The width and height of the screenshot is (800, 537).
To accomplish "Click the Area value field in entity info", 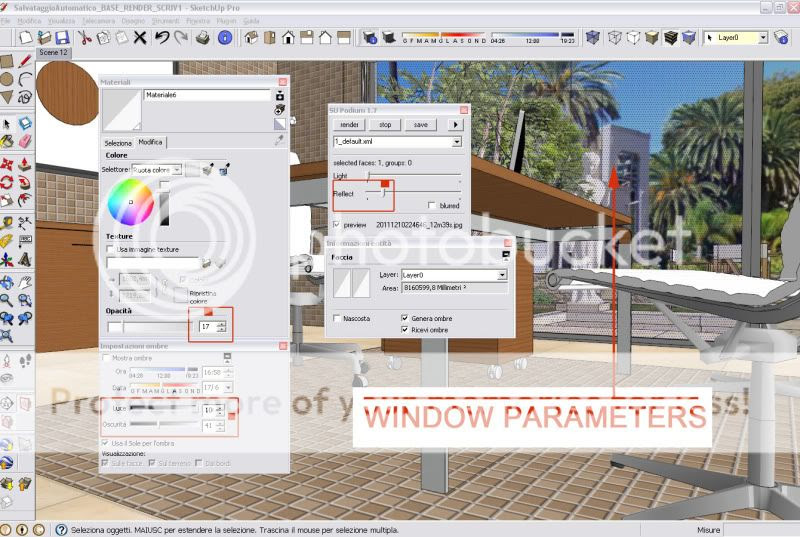I will point(455,288).
